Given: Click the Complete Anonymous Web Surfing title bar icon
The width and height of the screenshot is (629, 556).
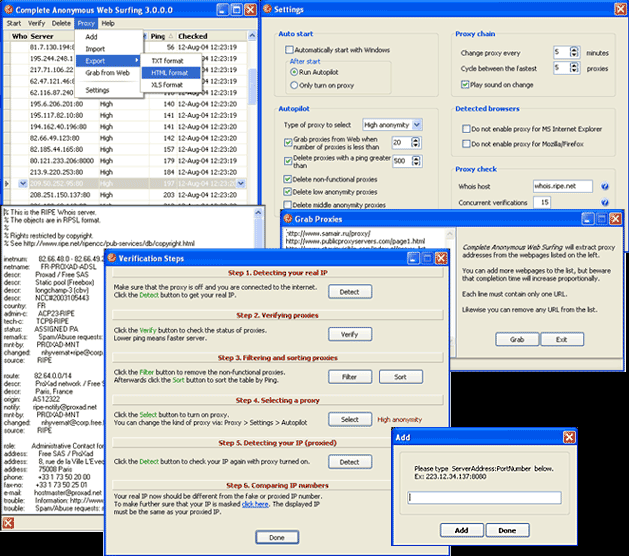Looking at the screenshot, I should [x=8, y=9].
